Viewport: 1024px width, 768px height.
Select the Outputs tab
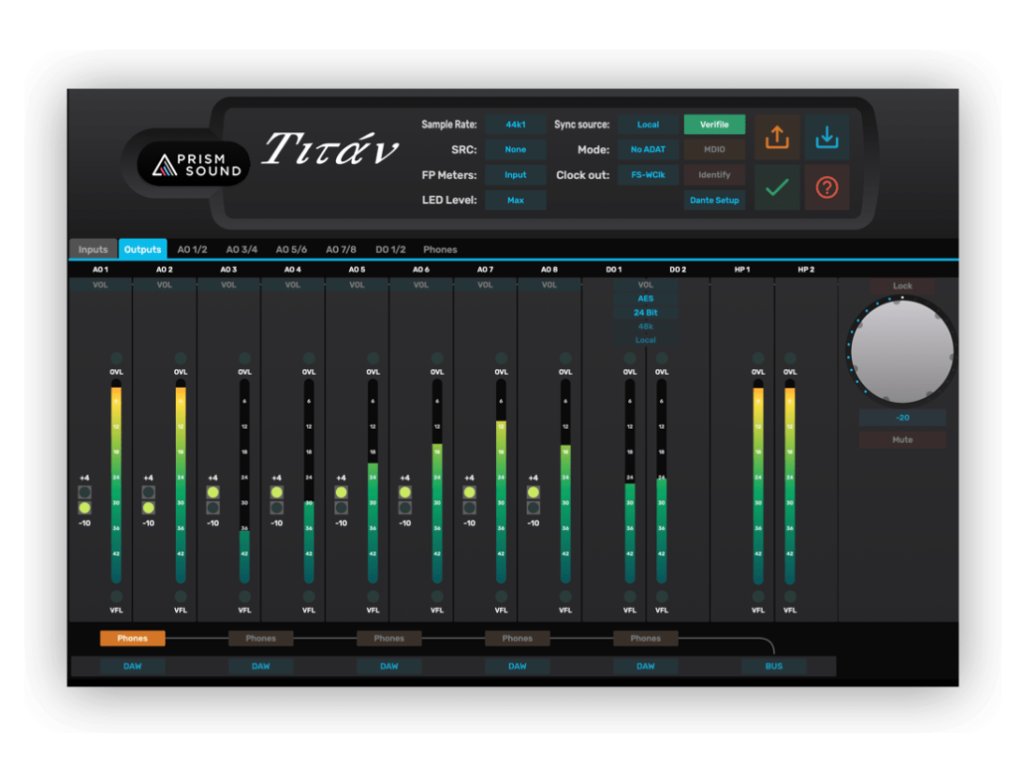142,249
